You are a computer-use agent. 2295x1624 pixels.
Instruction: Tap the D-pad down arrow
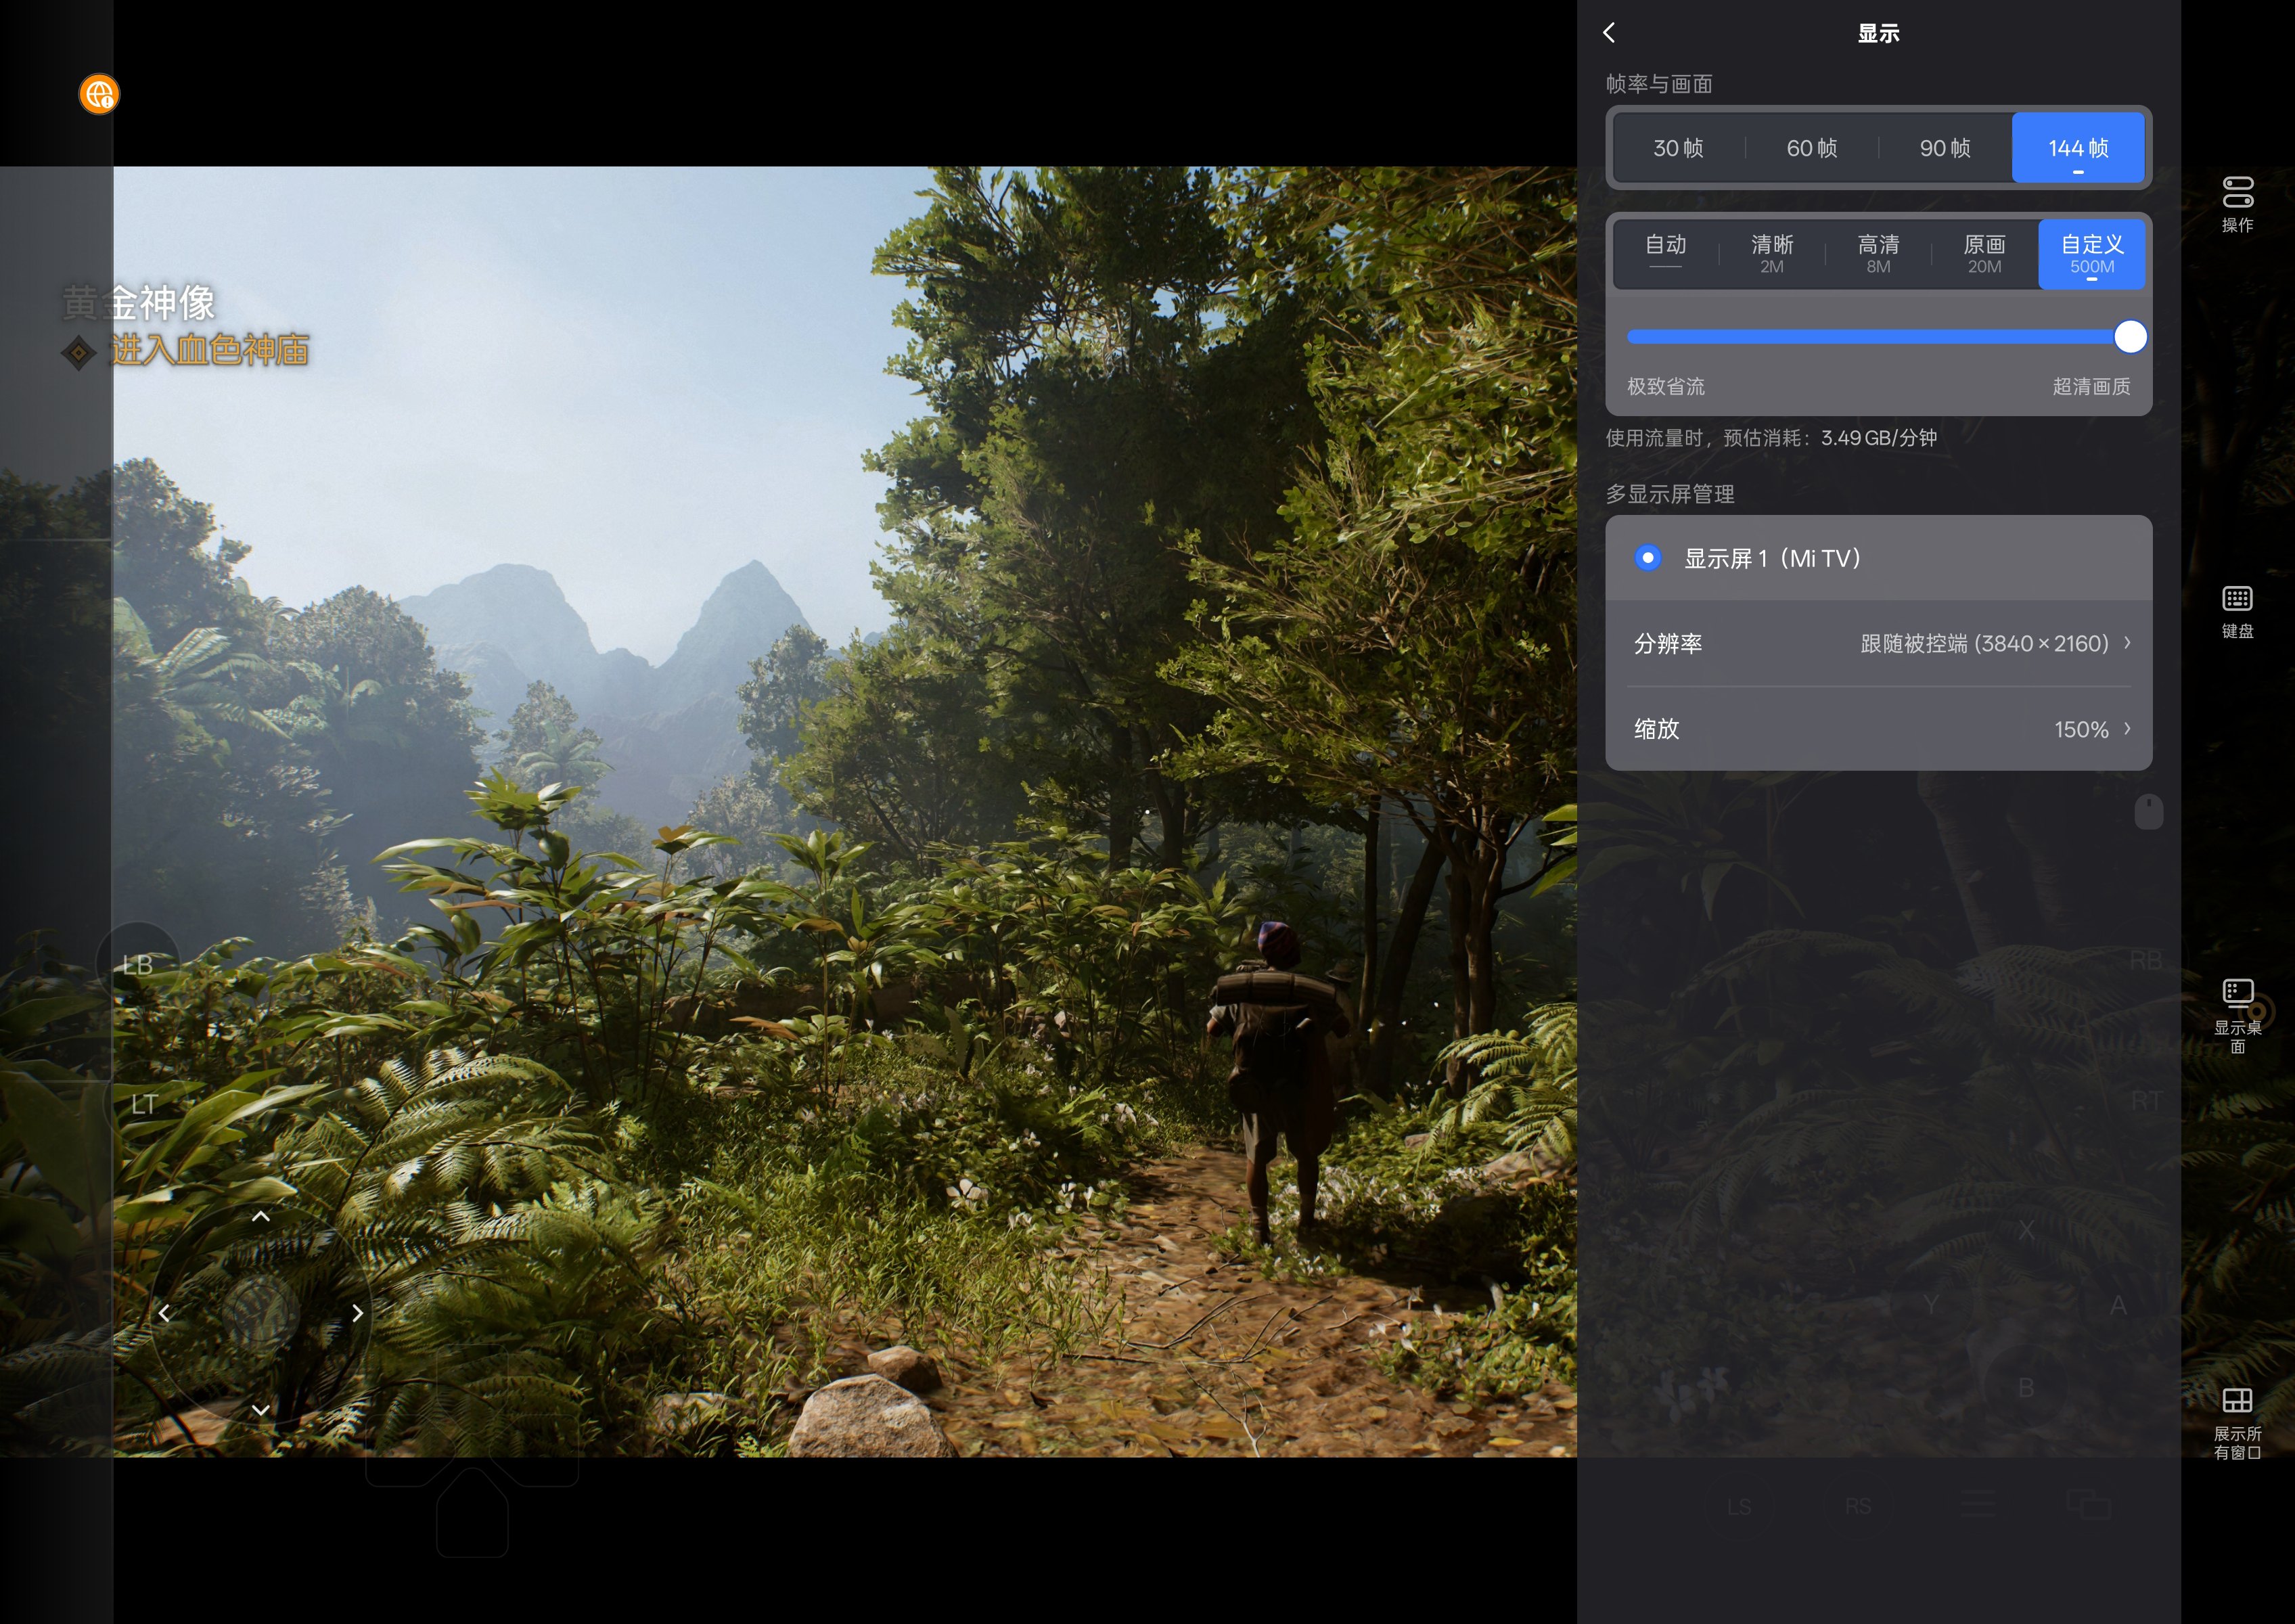pos(261,1409)
